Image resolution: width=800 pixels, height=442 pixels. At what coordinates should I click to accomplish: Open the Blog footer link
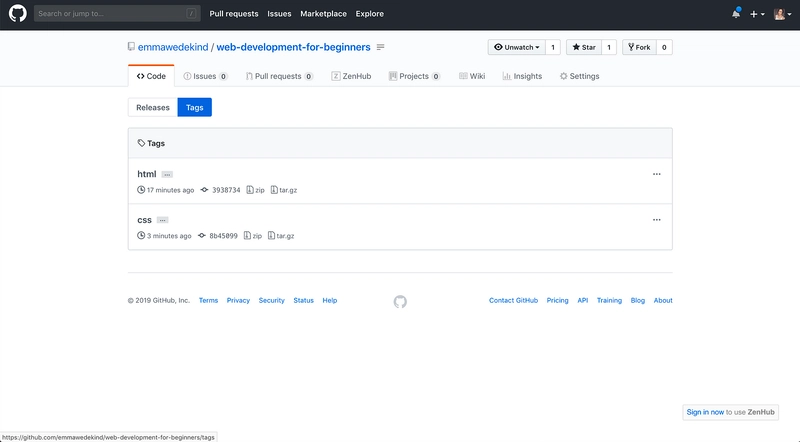pyautogui.click(x=638, y=300)
